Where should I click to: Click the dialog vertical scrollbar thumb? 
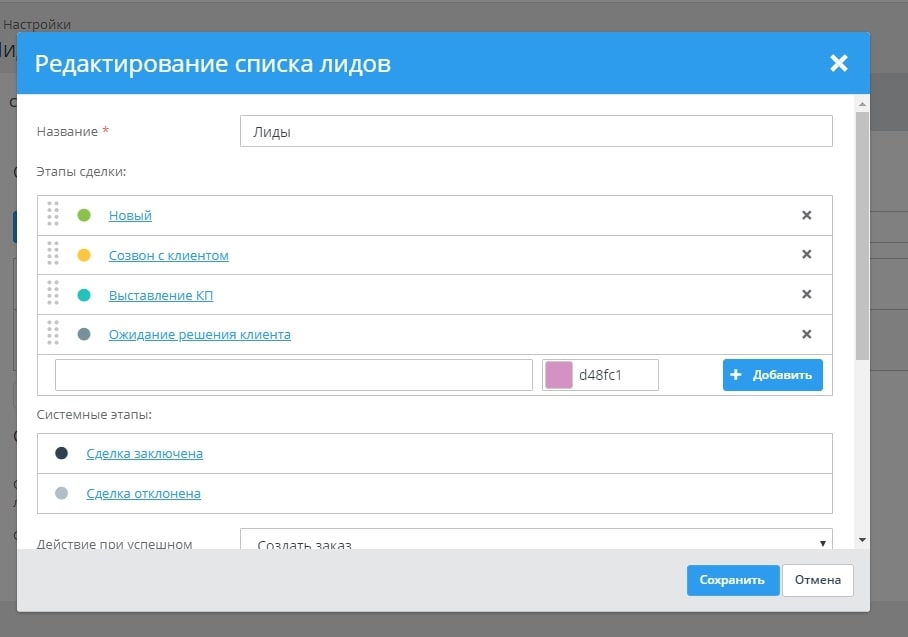(862, 236)
